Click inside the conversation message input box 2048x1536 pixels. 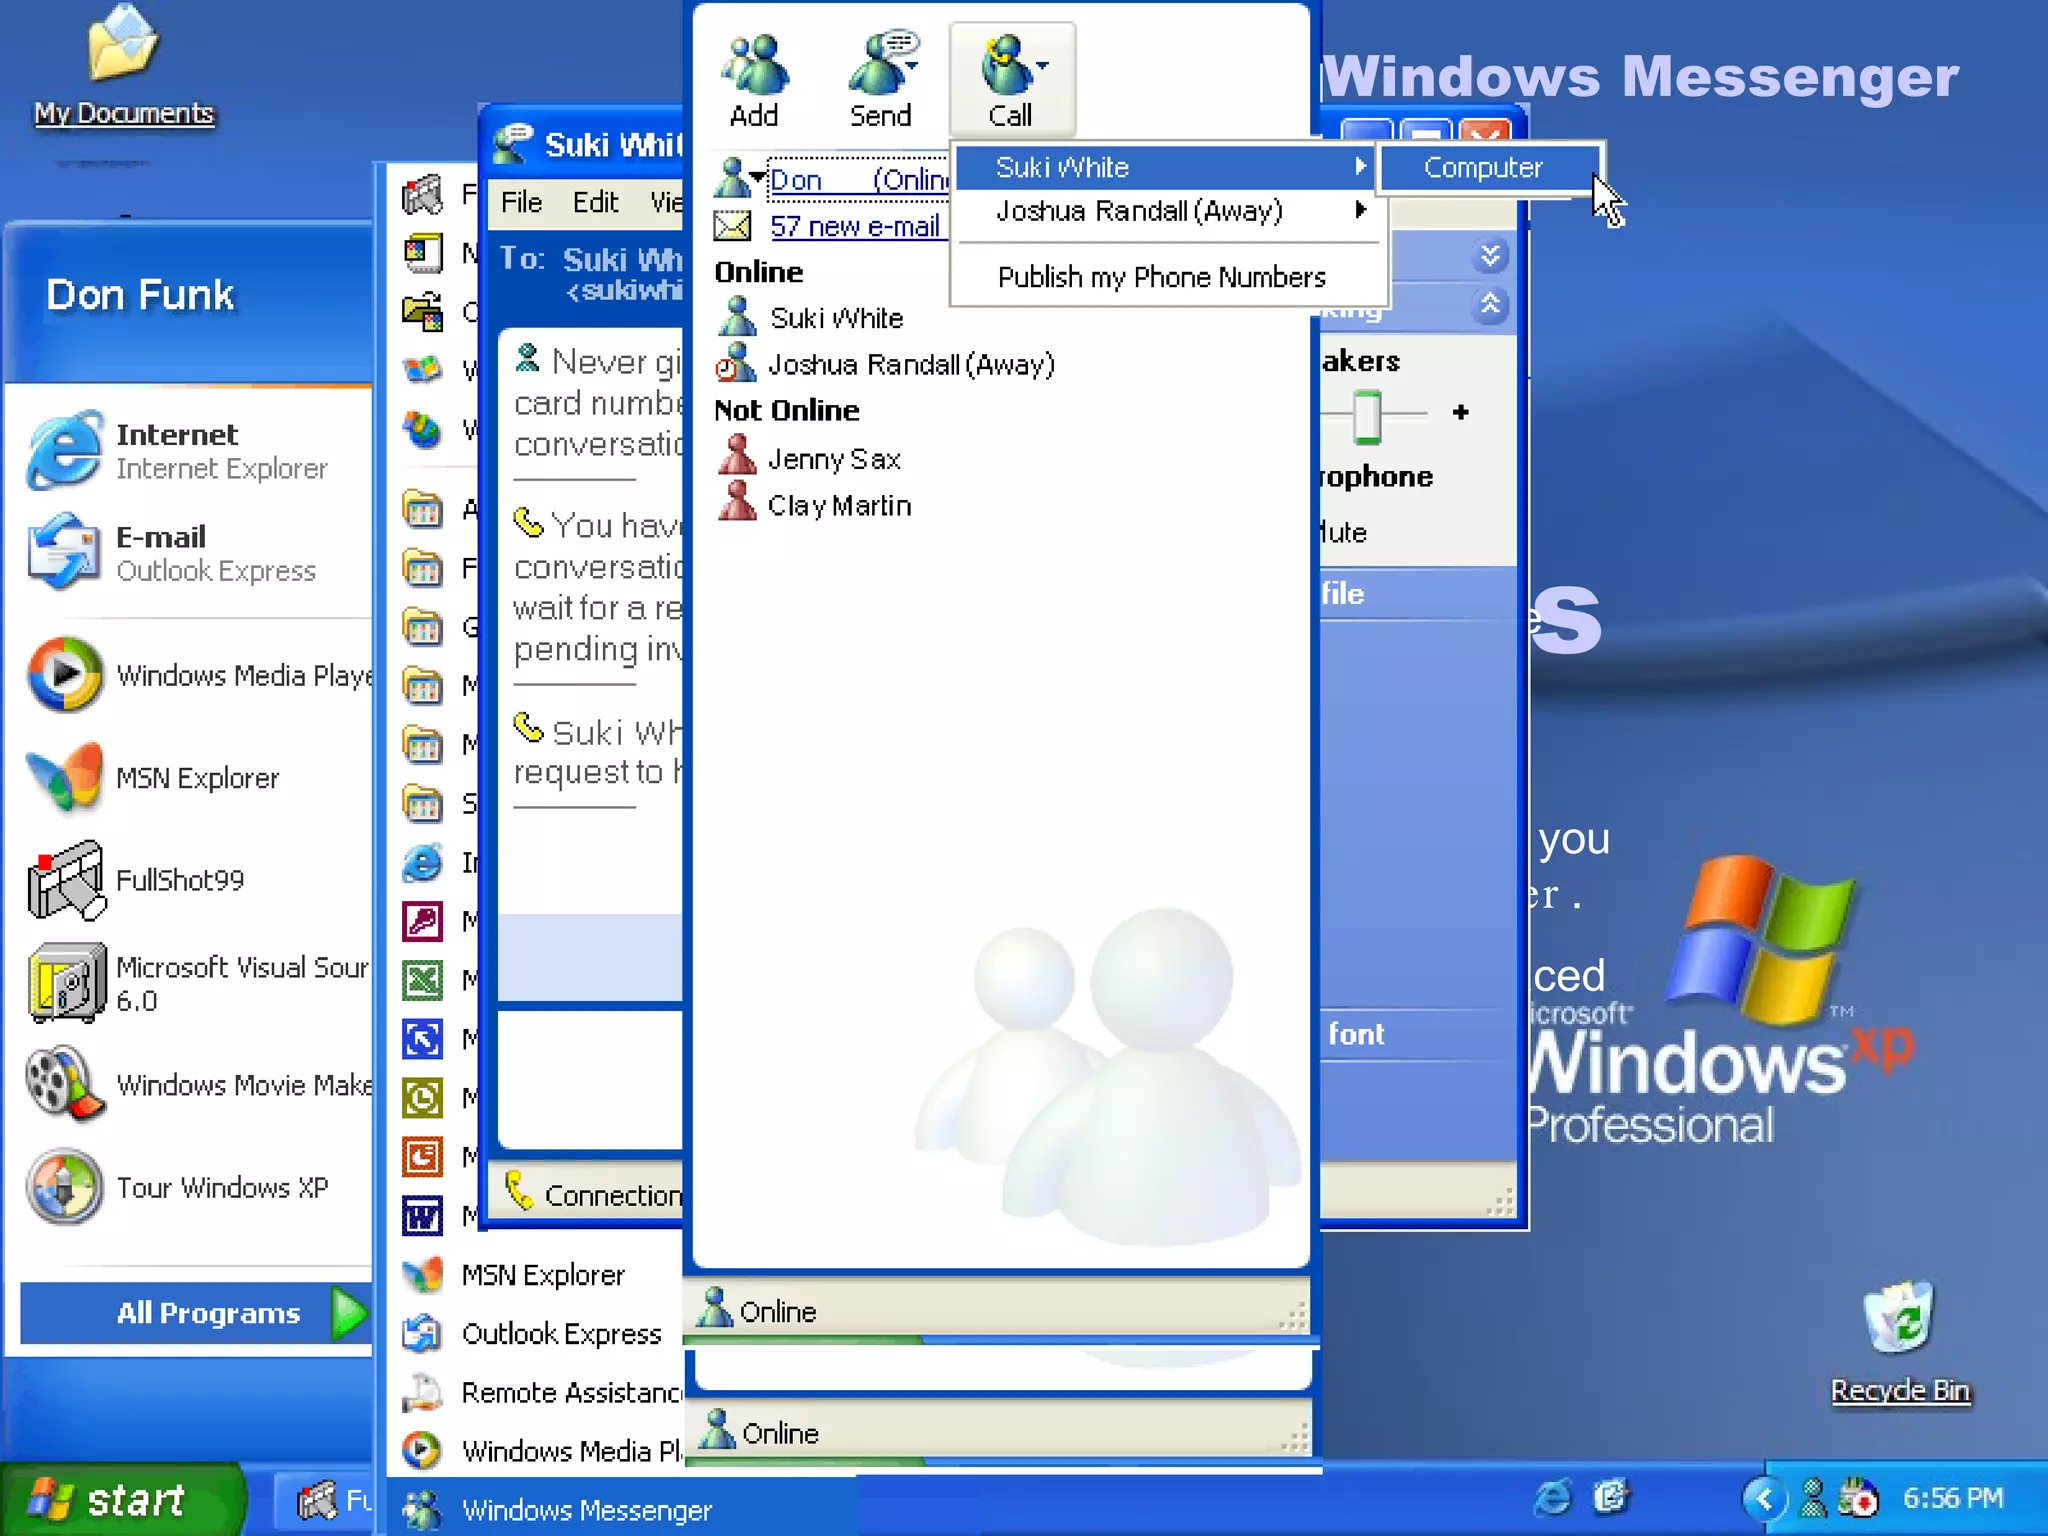[592, 1080]
